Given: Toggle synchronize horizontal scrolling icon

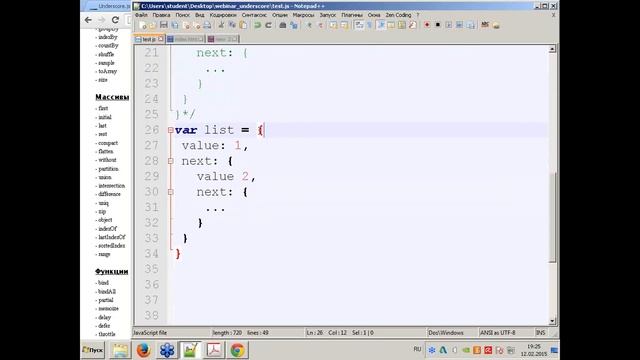Looking at the screenshot, I should 344,25.
